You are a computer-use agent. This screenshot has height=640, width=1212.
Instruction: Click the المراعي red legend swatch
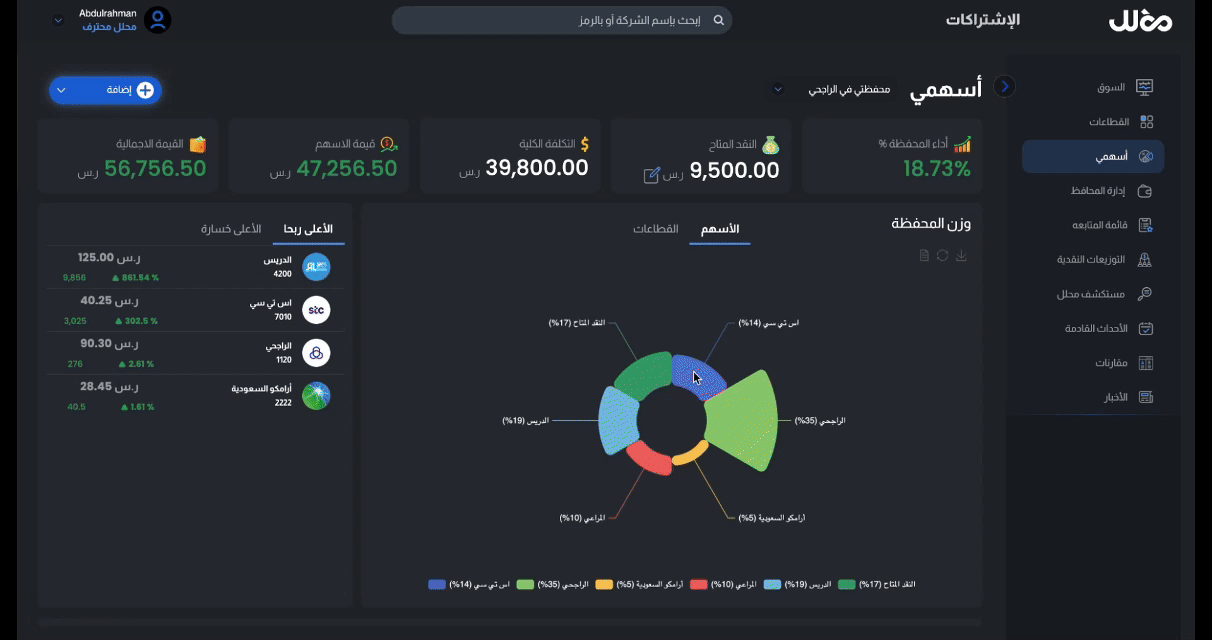[x=699, y=584]
